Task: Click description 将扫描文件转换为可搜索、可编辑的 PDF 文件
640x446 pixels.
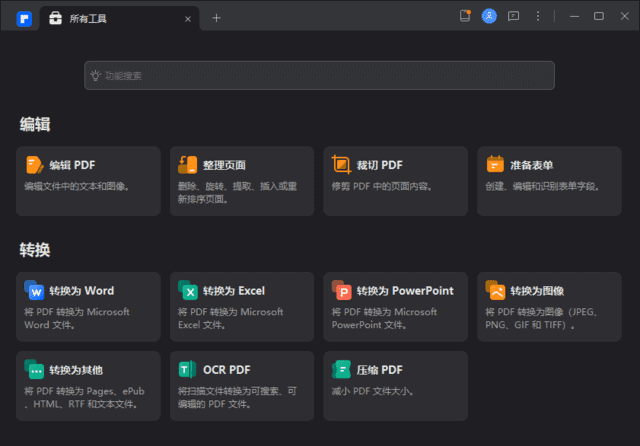Action: (237, 397)
